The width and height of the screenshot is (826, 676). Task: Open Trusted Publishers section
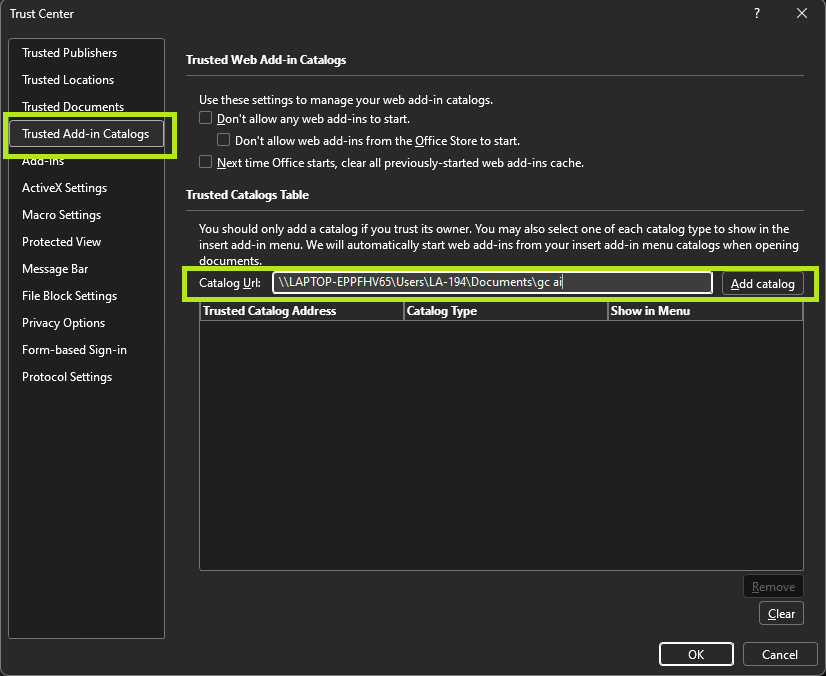tap(69, 53)
